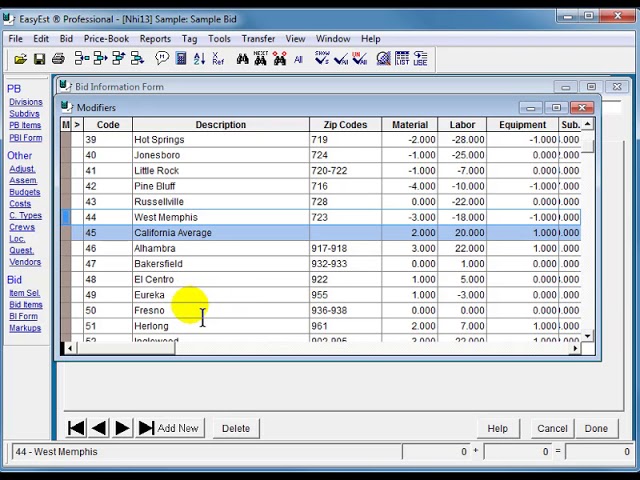
Task: Click the tree-node right-arrow toolbar icon
Action: point(100,59)
